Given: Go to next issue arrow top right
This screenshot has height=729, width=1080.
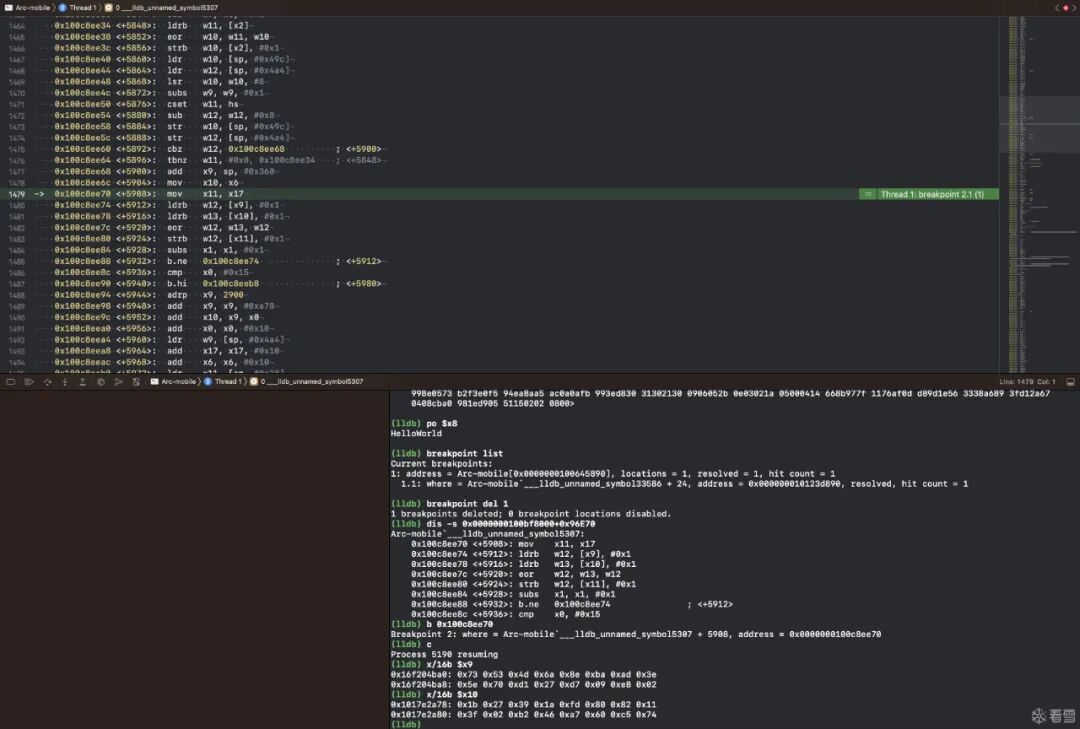Looking at the screenshot, I should click(1073, 8).
